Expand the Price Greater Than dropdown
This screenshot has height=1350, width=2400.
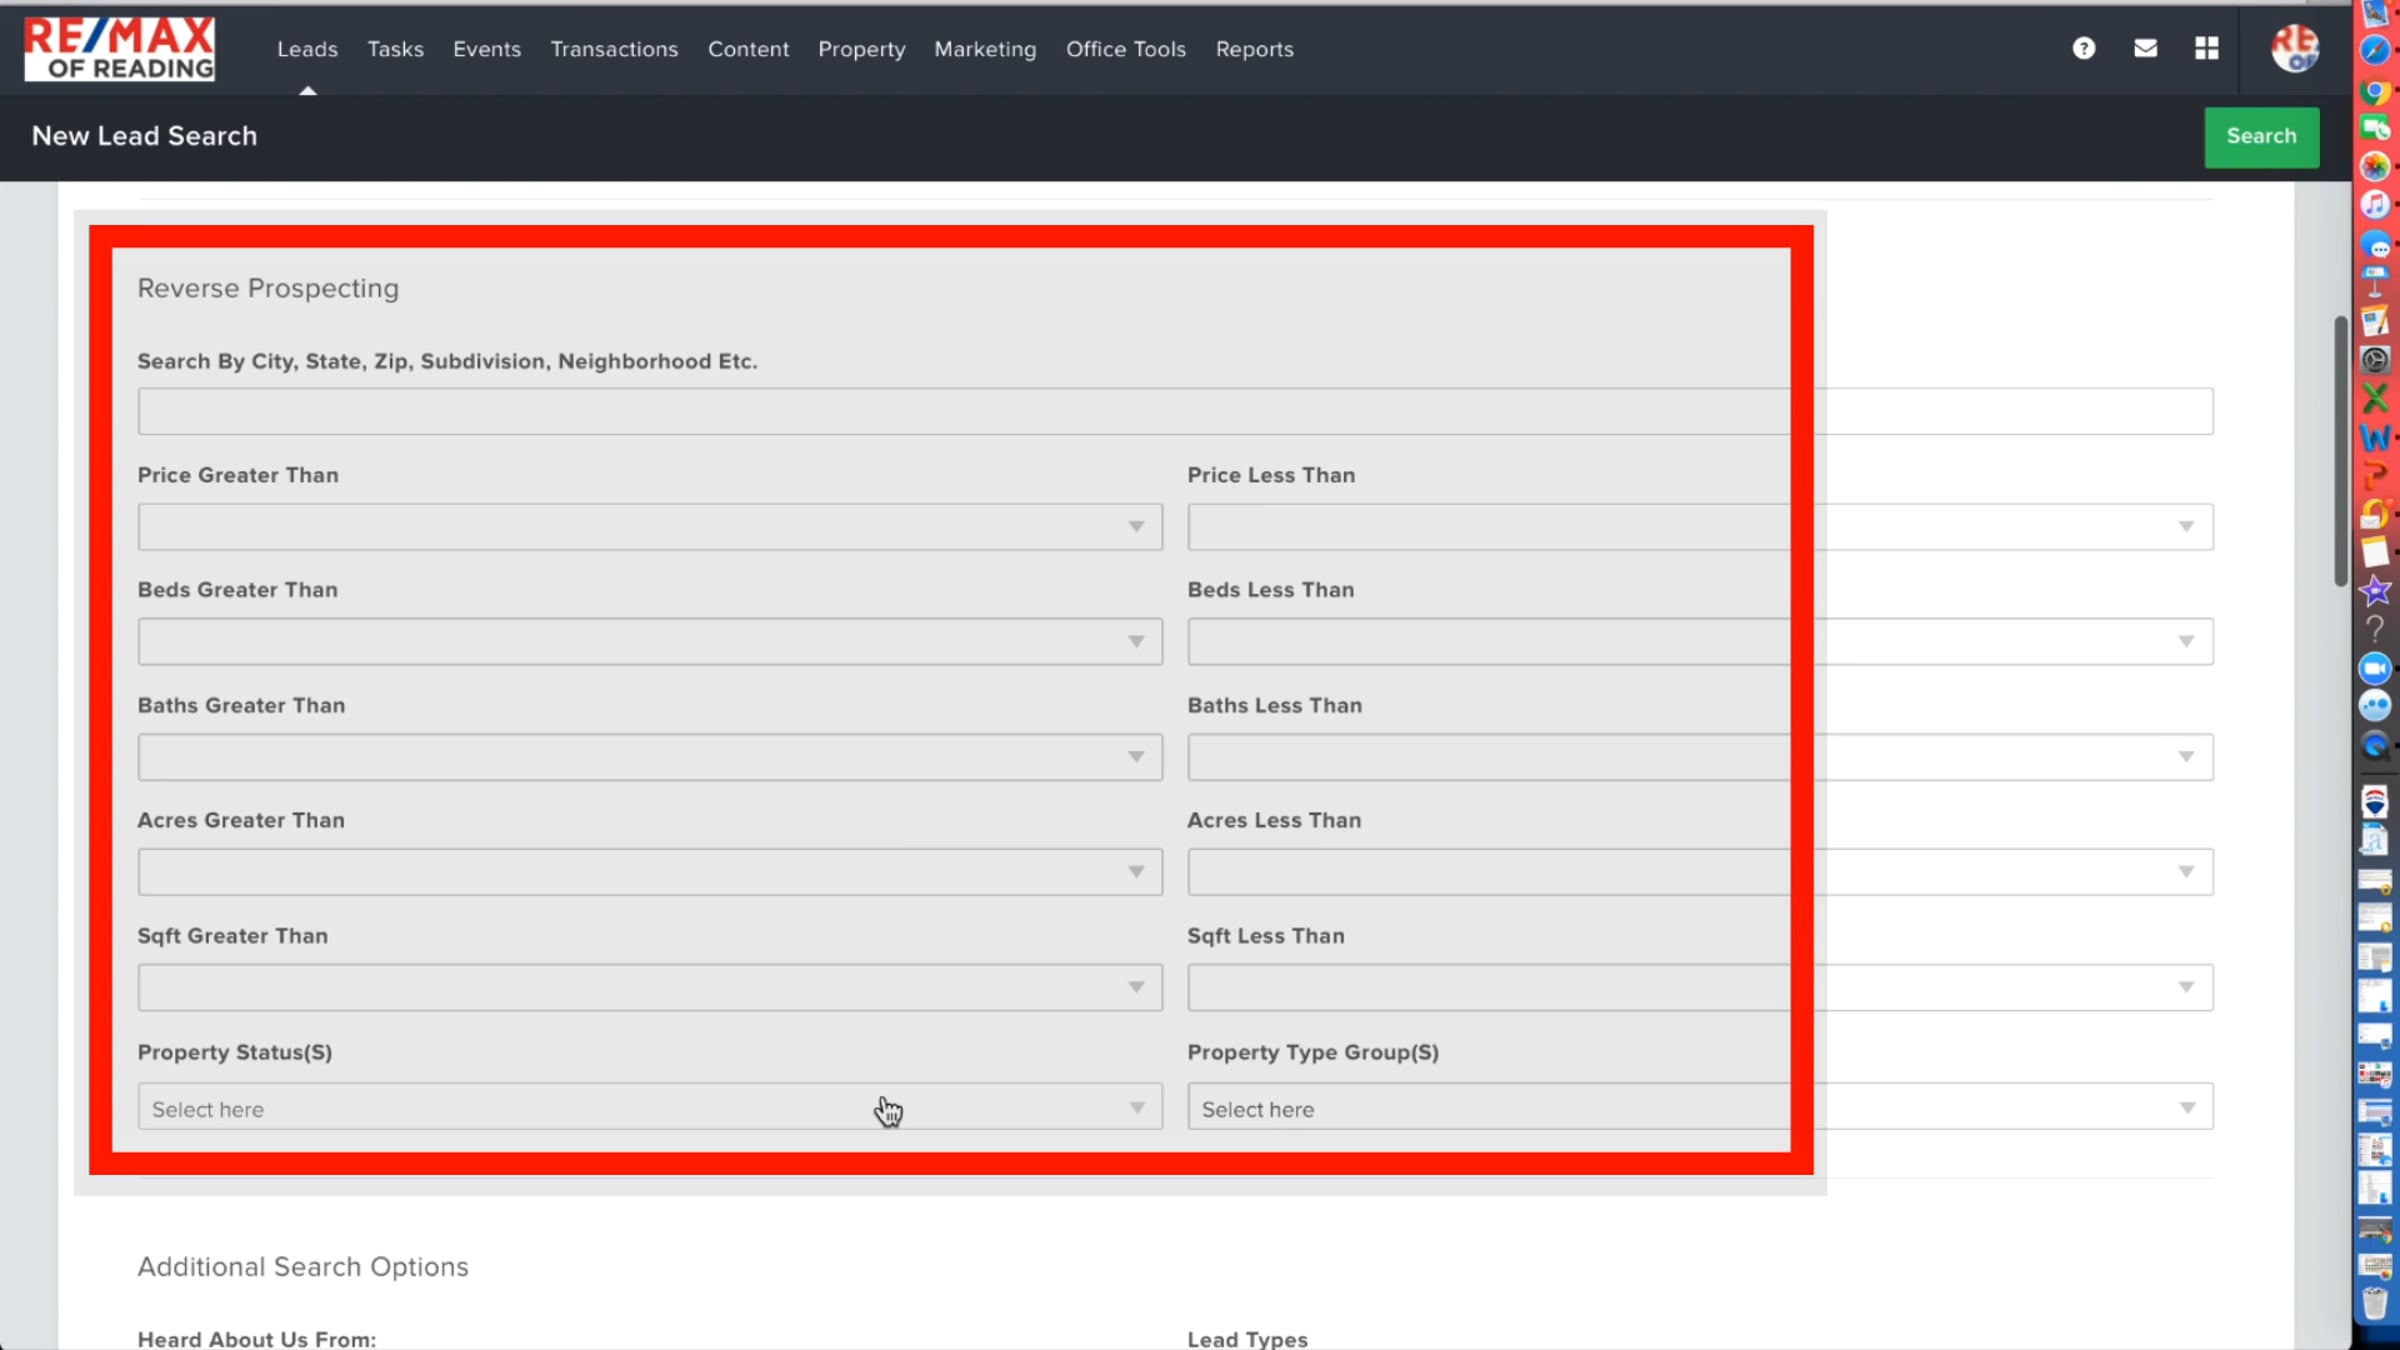(649, 527)
